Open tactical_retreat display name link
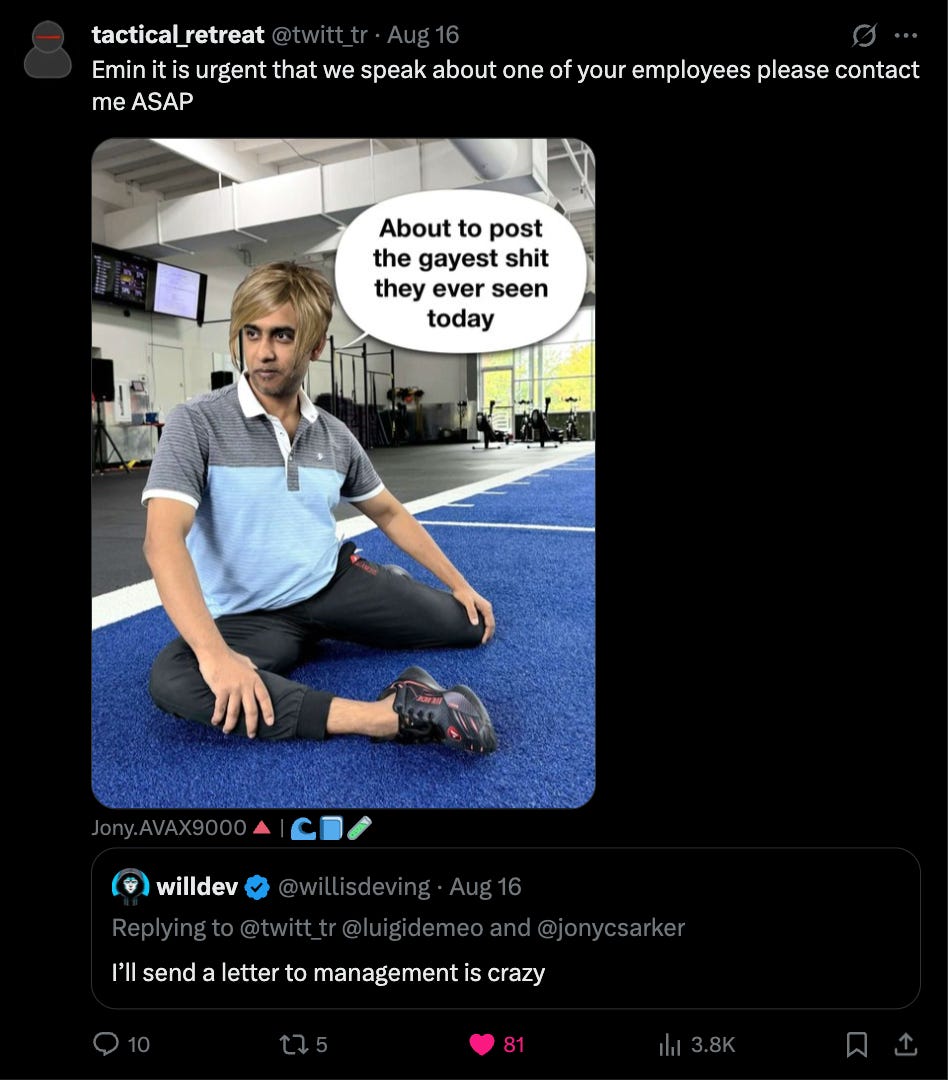The image size is (948, 1080). 178,34
